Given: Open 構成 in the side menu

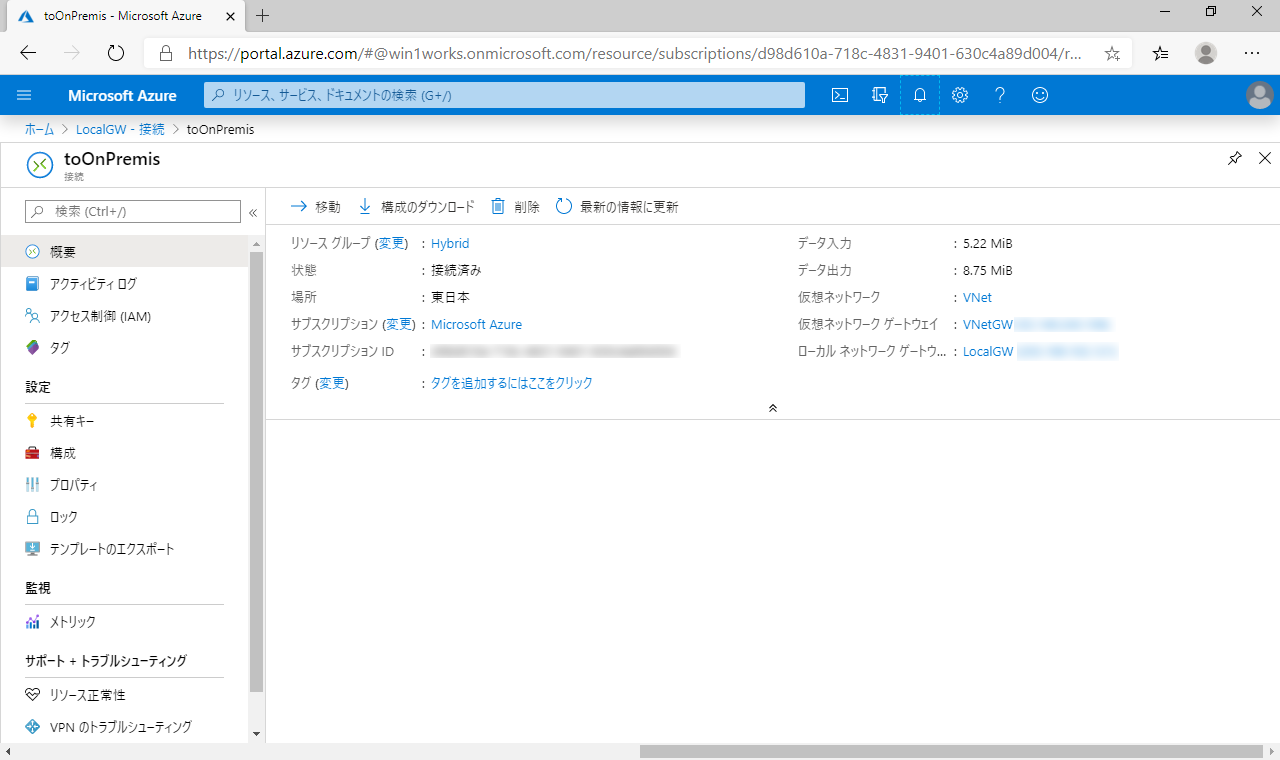Looking at the screenshot, I should pos(125,453).
